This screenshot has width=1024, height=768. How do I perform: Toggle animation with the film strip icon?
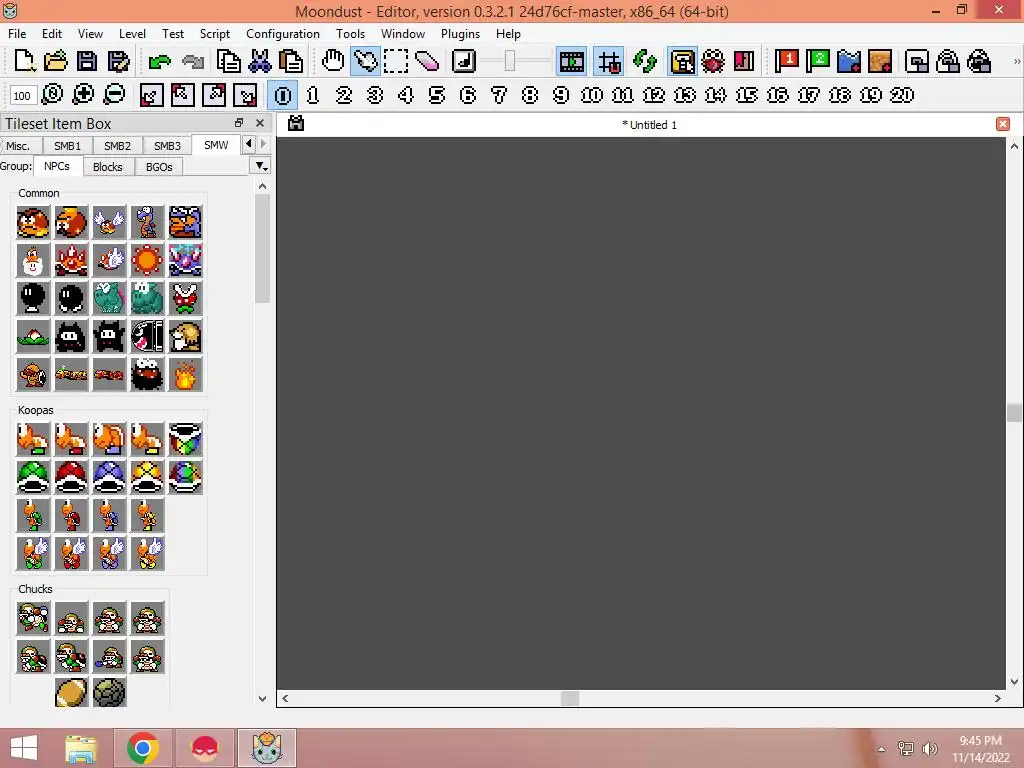pos(571,61)
